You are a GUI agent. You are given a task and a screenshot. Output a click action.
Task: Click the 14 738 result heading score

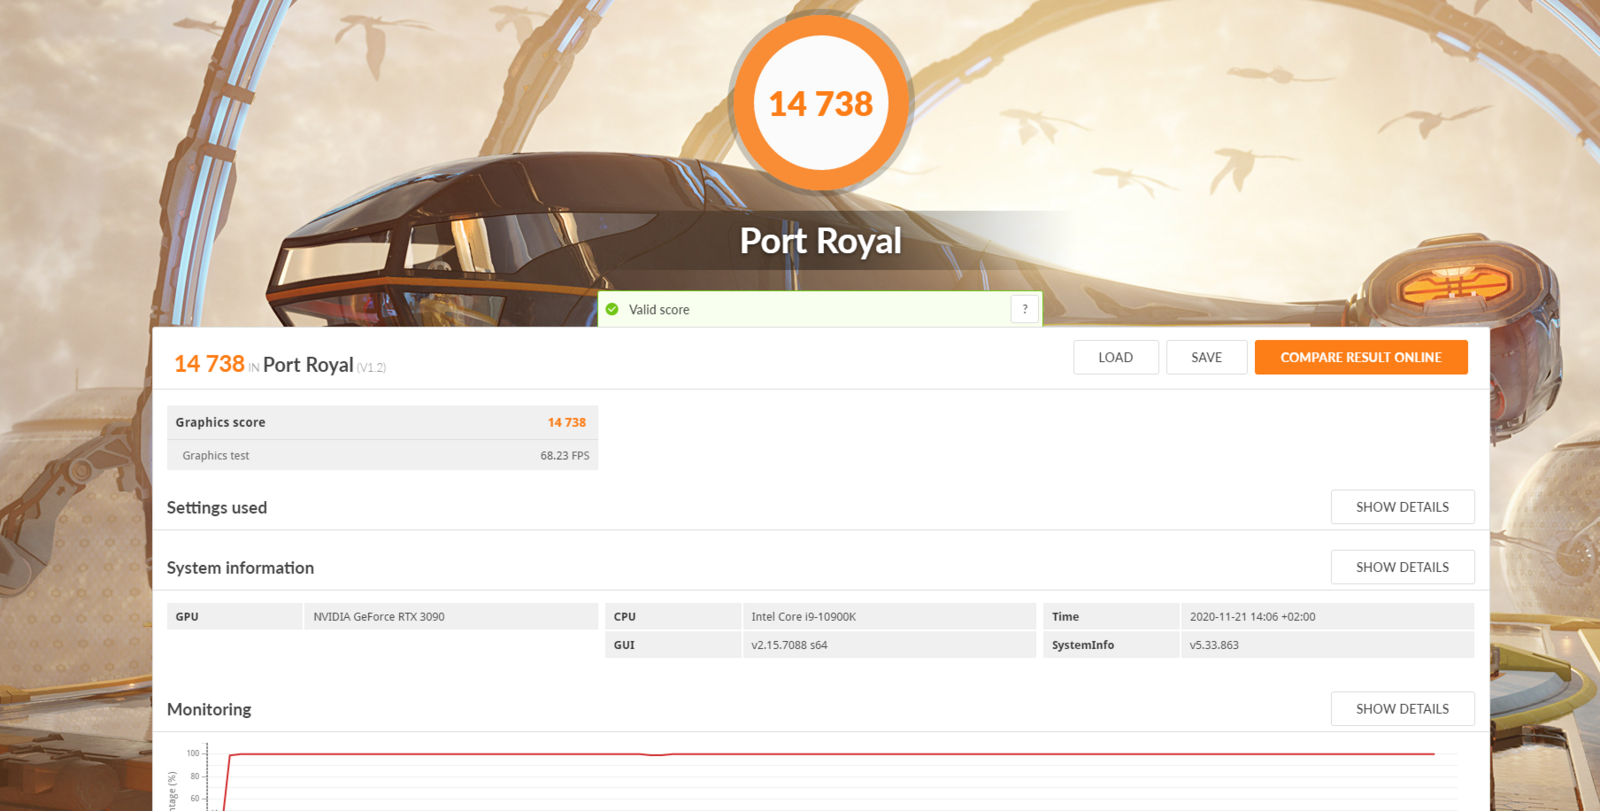209,364
